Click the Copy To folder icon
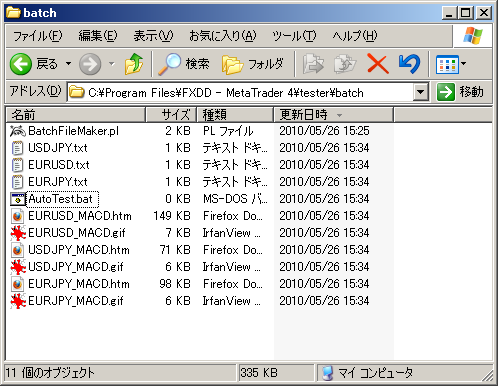498x386 pixels. tap(345, 64)
